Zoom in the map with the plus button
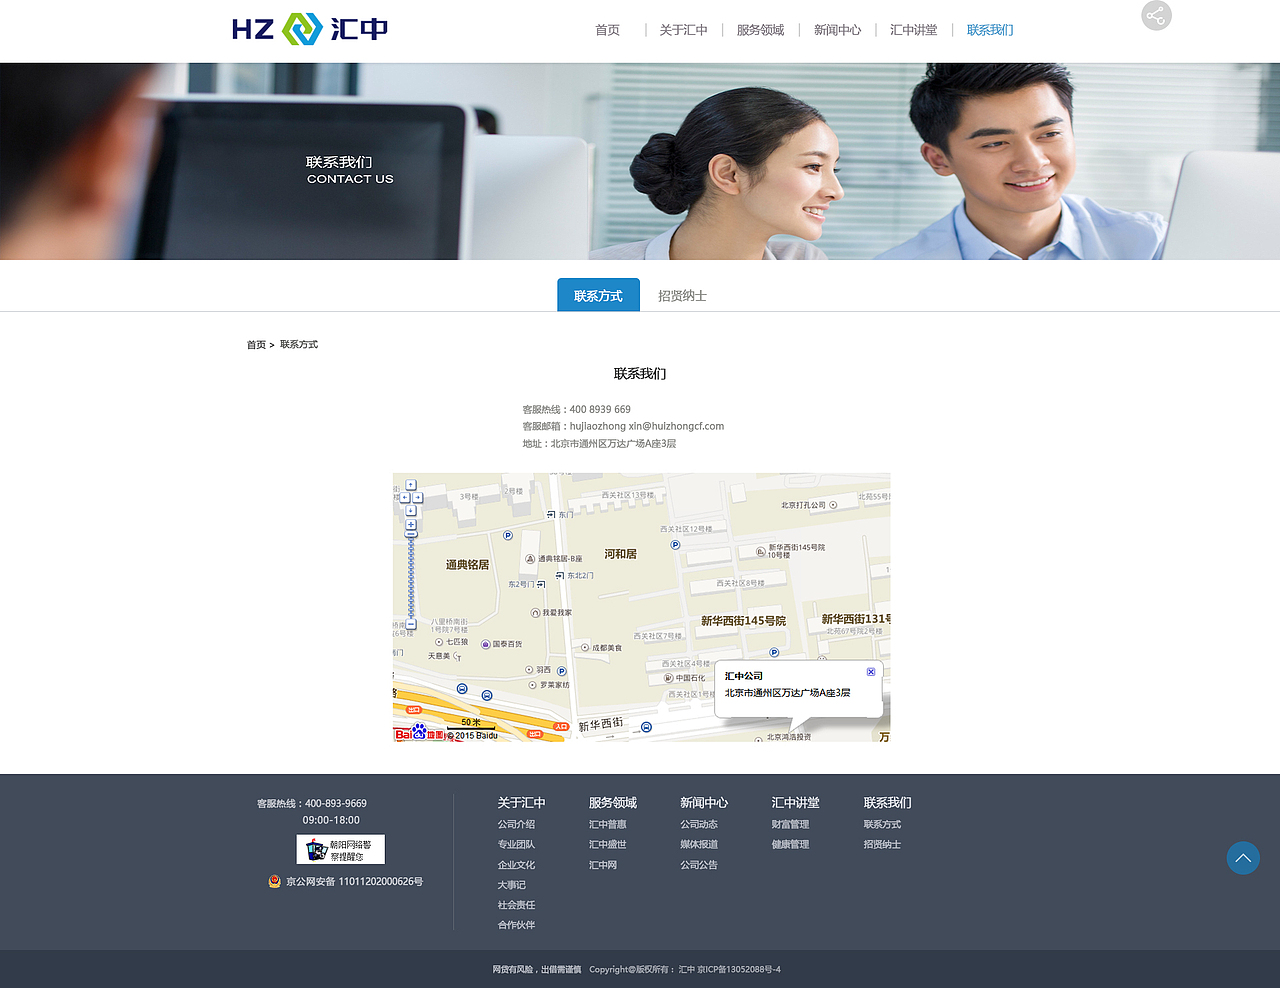The image size is (1280, 988). [x=411, y=524]
